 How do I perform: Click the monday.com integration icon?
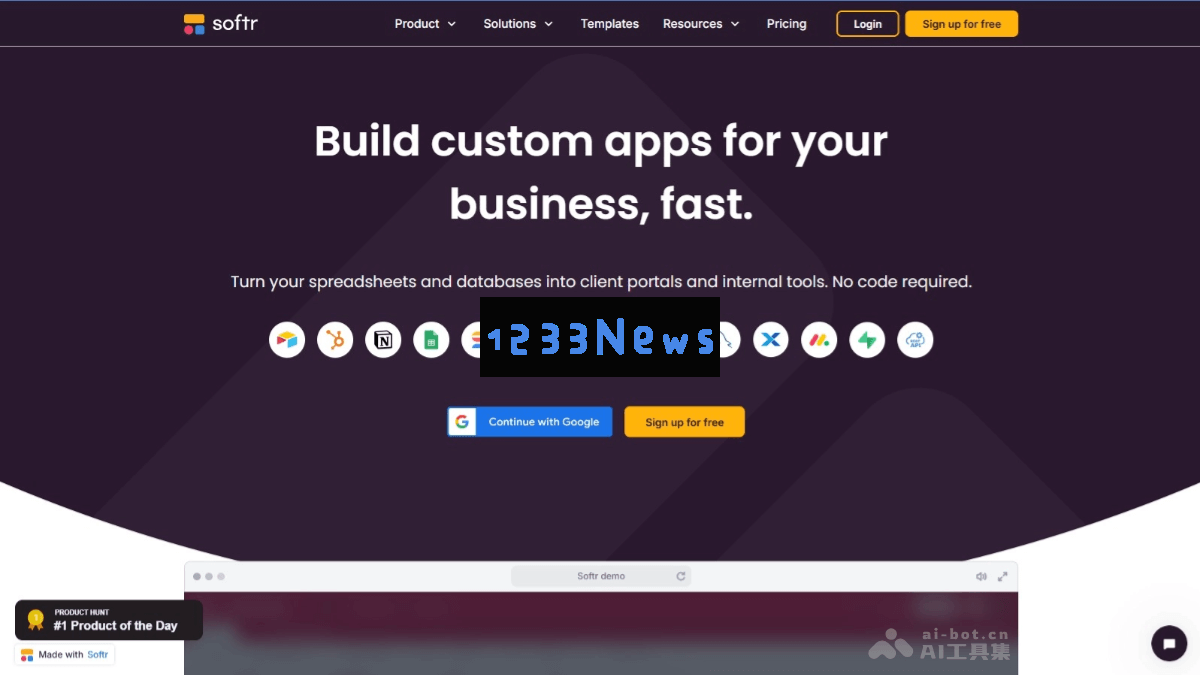click(x=819, y=340)
